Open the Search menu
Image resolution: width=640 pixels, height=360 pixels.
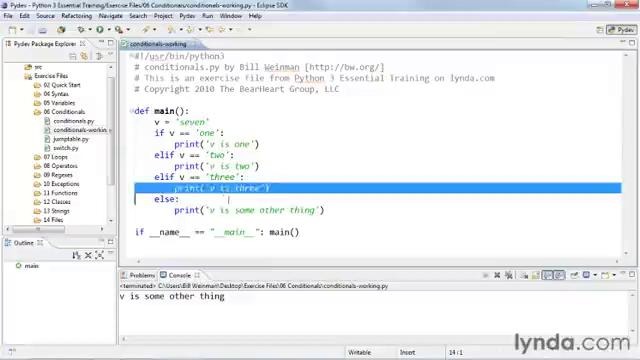[138, 16]
